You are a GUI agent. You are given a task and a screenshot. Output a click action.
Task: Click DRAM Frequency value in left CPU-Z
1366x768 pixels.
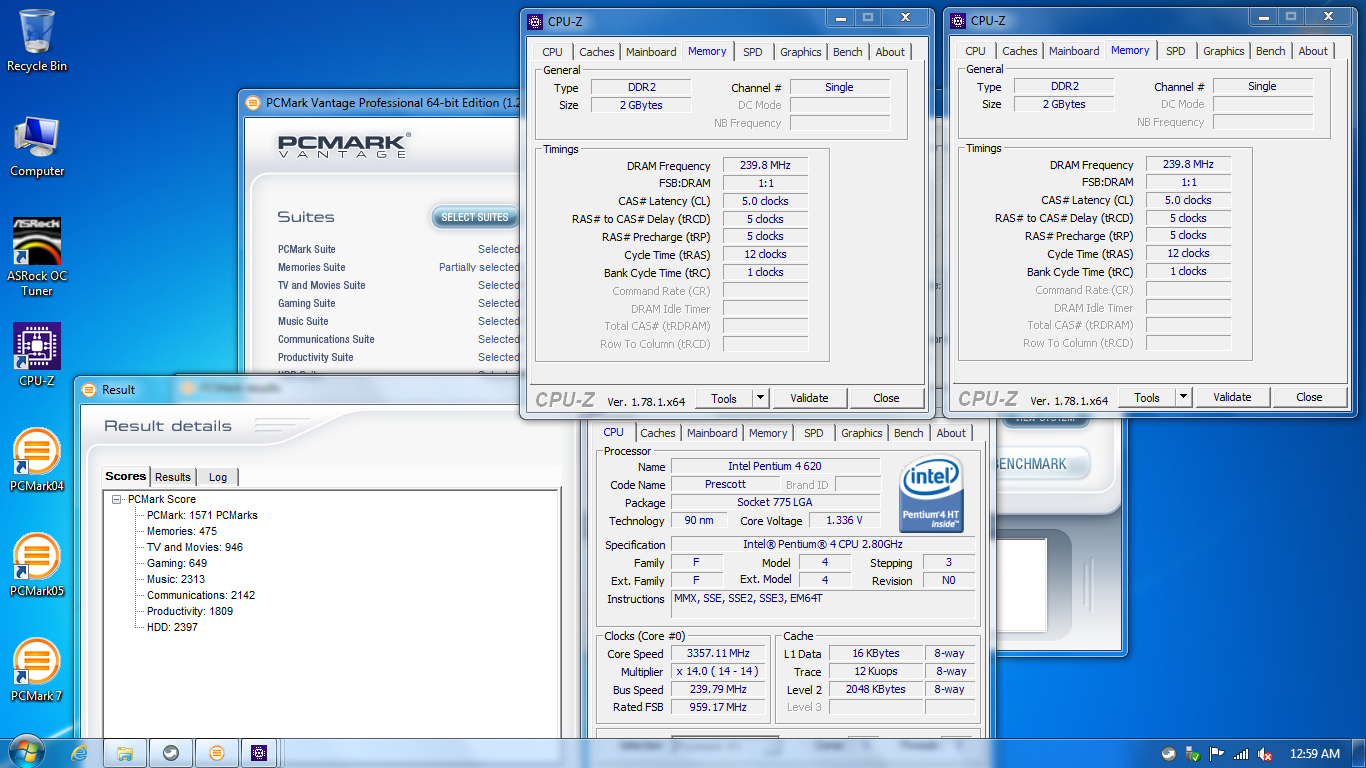coord(765,166)
